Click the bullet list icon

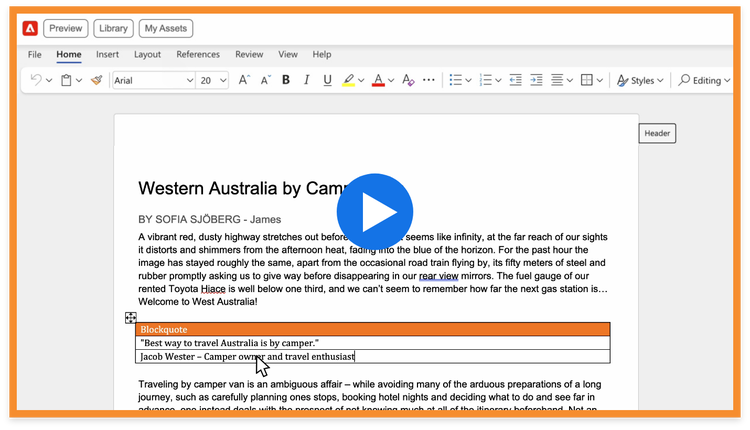tap(456, 80)
